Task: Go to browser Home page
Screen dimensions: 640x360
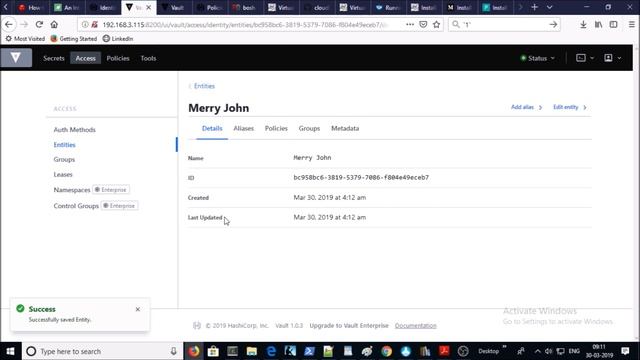Action: 54,24
